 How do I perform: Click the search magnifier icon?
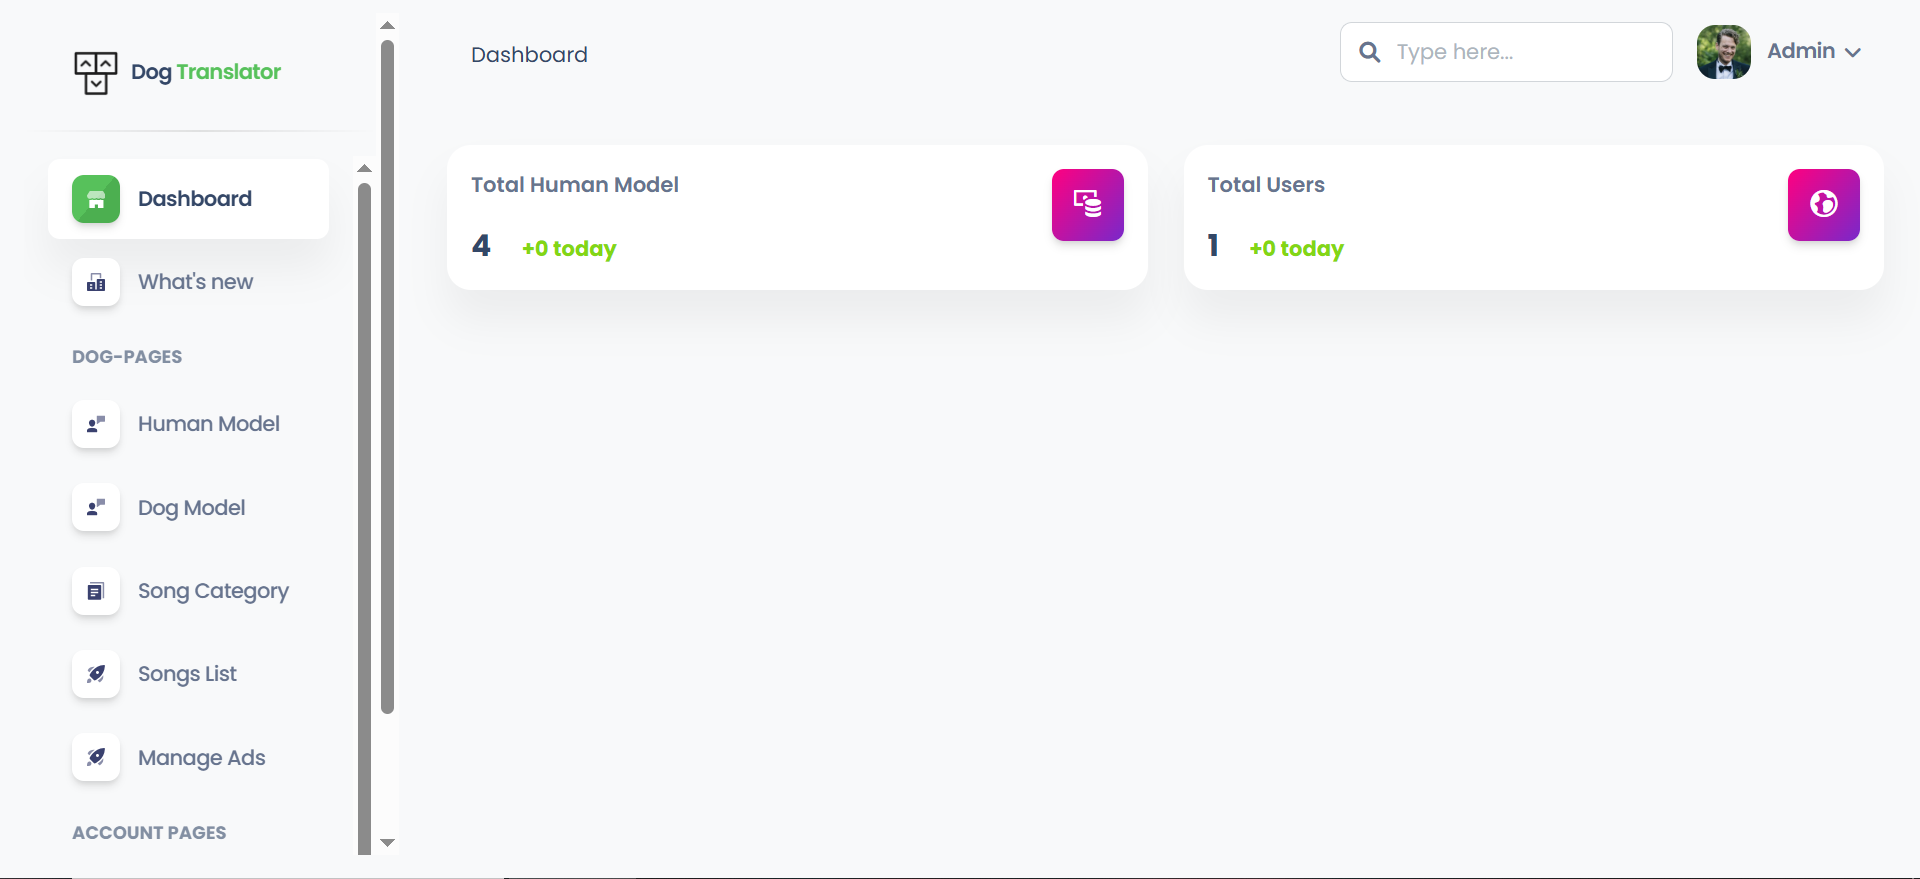click(x=1370, y=52)
